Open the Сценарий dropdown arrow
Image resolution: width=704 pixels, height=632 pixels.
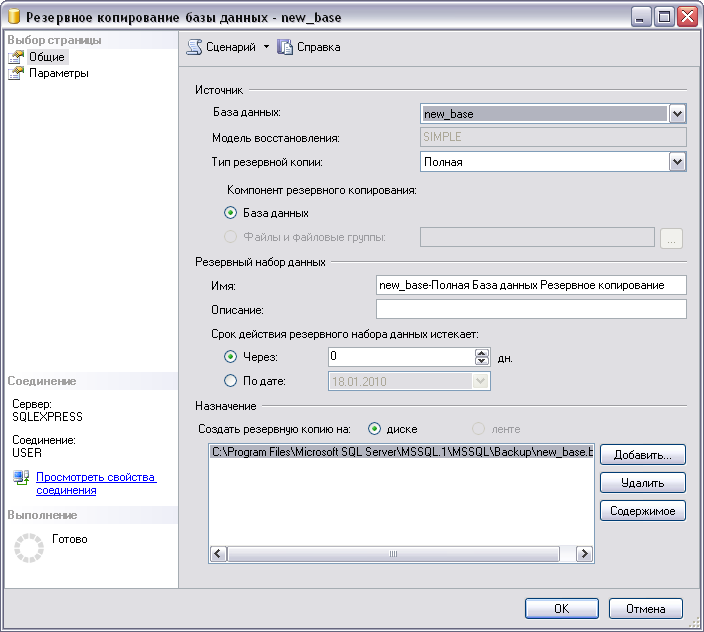(x=266, y=47)
